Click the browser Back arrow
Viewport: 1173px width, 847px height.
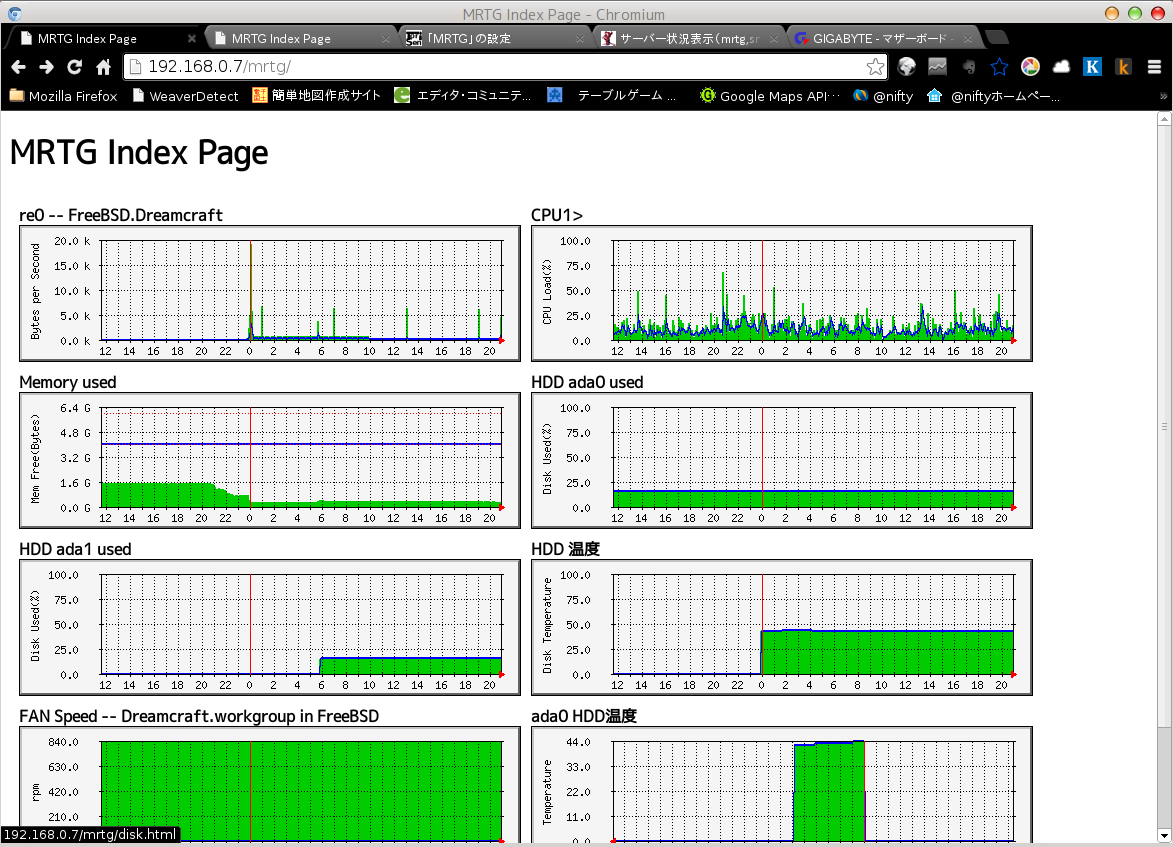click(19, 67)
